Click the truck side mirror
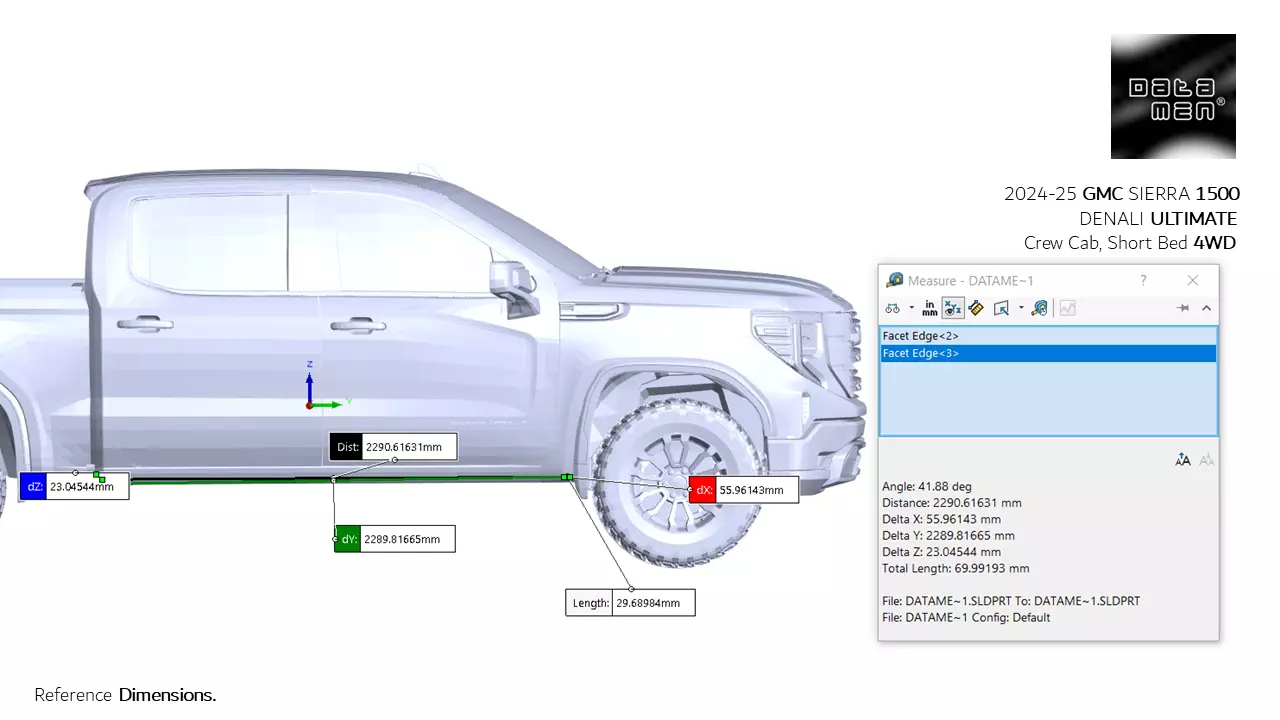 click(514, 285)
